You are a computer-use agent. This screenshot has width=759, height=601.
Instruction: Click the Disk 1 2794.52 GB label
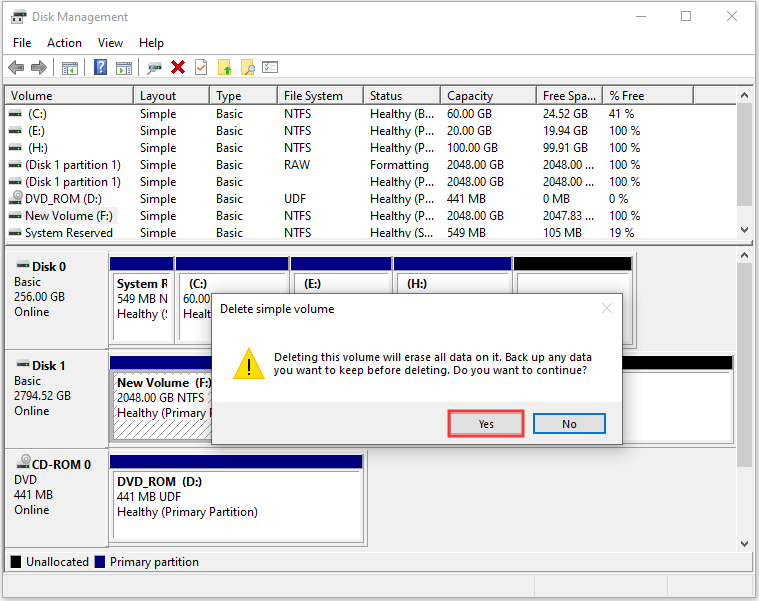click(43, 396)
